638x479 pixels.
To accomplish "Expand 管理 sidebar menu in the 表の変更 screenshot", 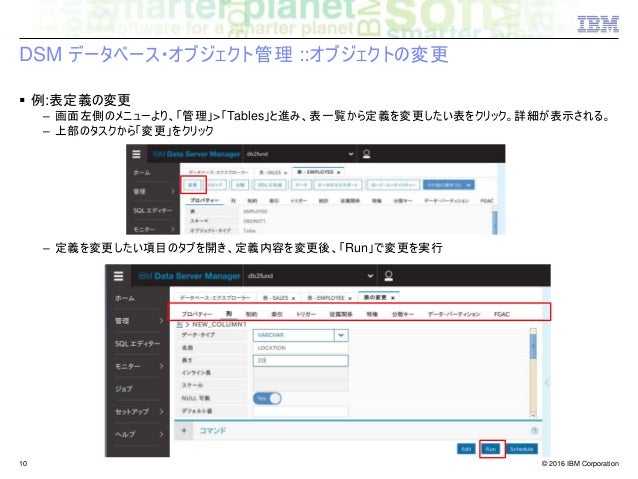I will 161,321.
